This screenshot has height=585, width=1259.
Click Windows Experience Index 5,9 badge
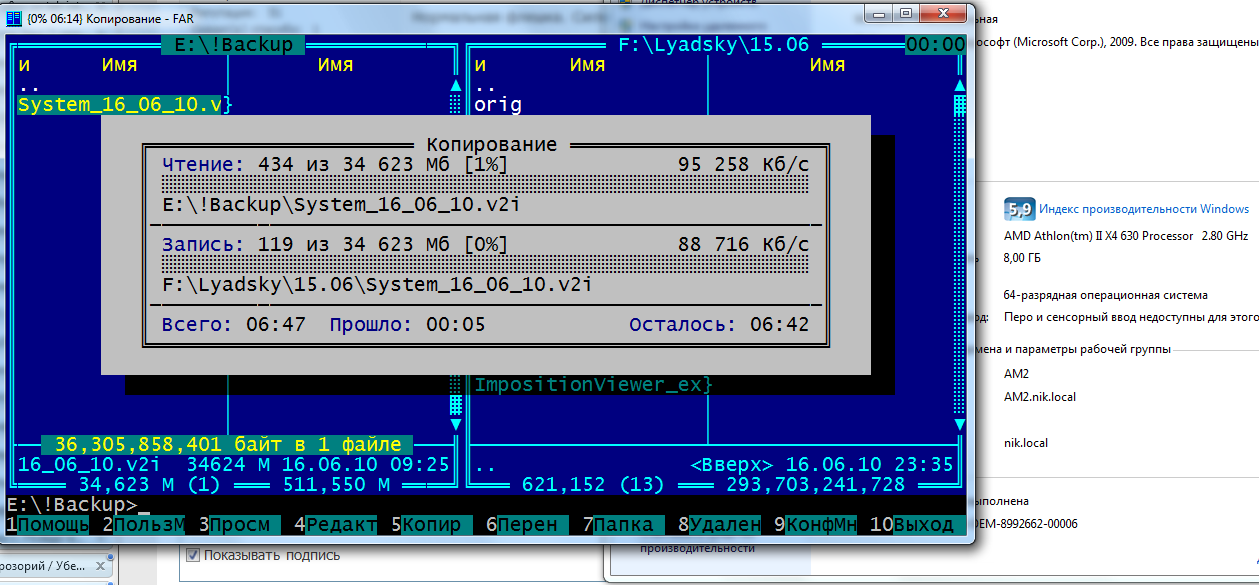pos(1019,209)
